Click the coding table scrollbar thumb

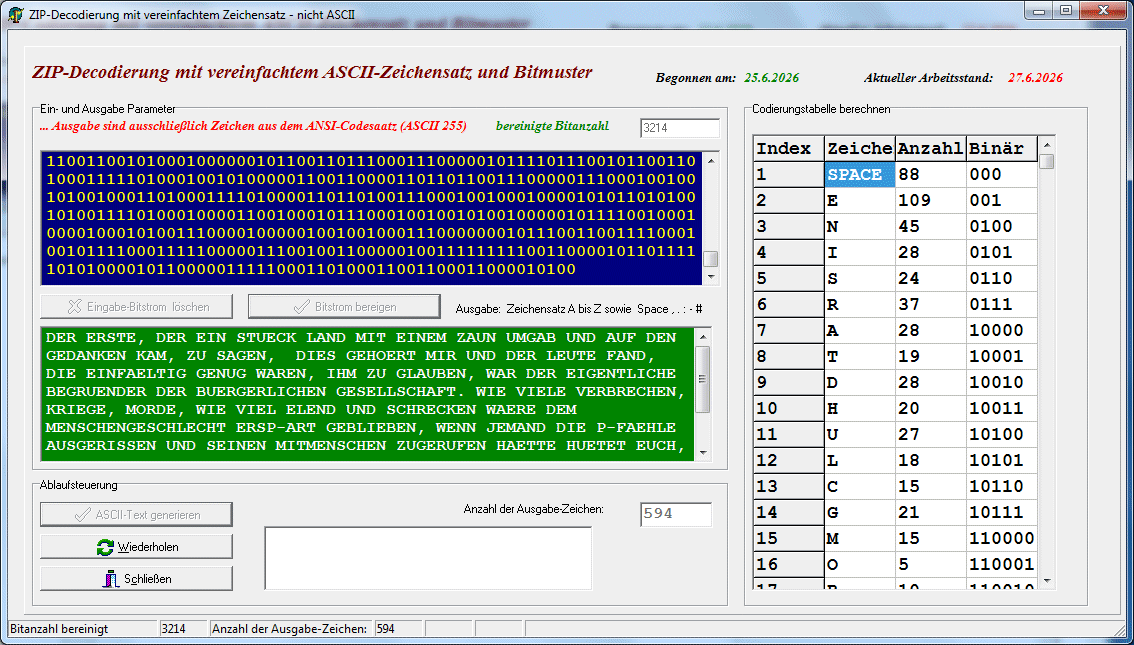point(1047,162)
